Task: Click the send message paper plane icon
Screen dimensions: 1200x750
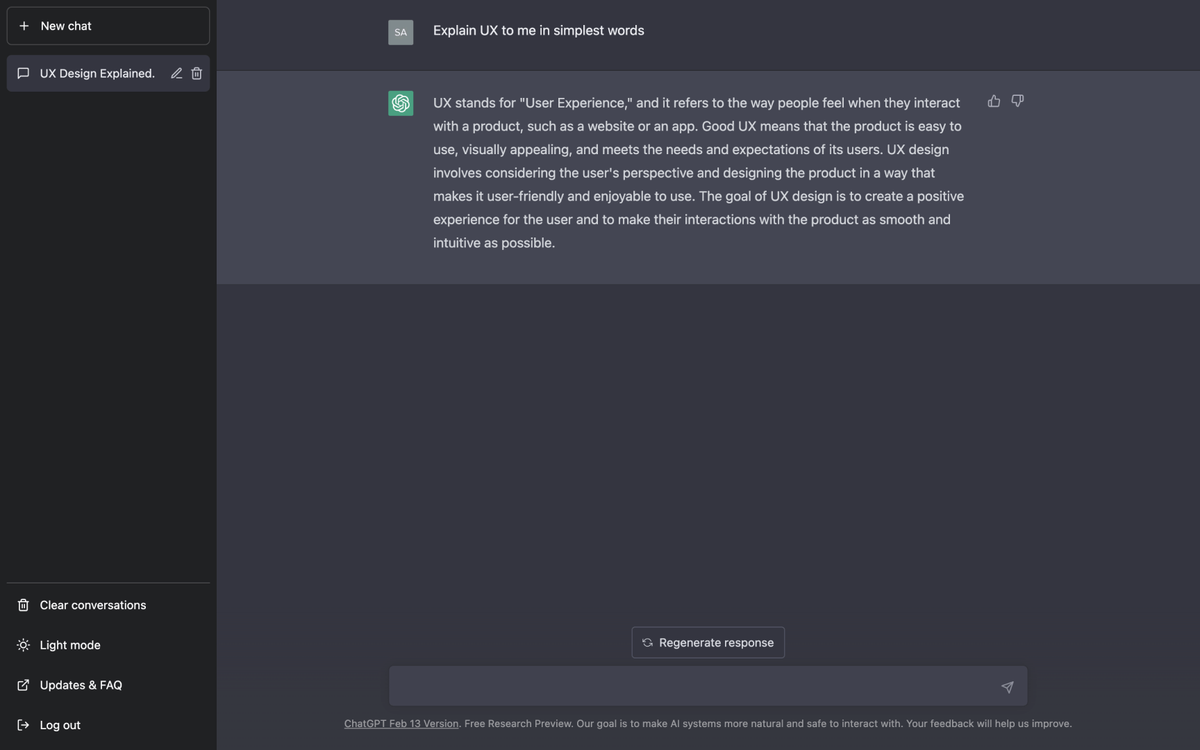Action: pos(1007,687)
